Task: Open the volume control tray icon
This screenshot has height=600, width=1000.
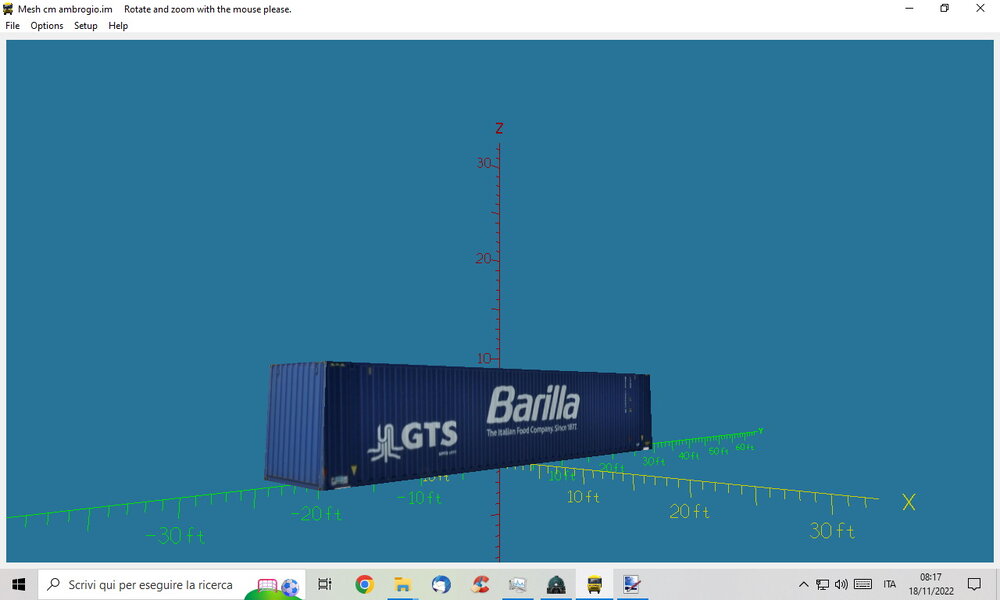Action: click(x=841, y=584)
